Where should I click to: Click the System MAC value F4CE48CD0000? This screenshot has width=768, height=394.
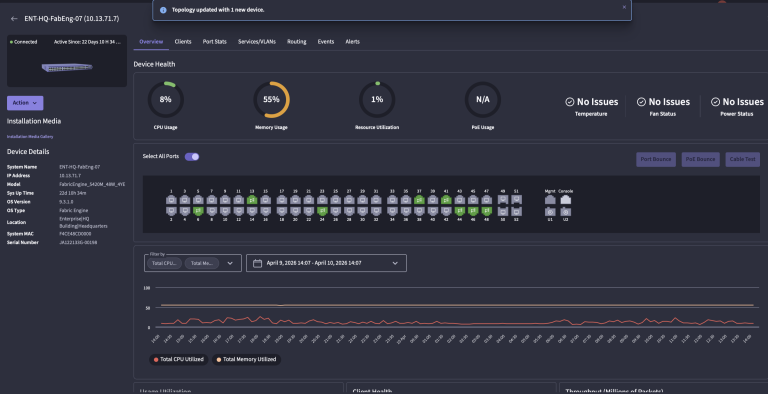(75, 234)
